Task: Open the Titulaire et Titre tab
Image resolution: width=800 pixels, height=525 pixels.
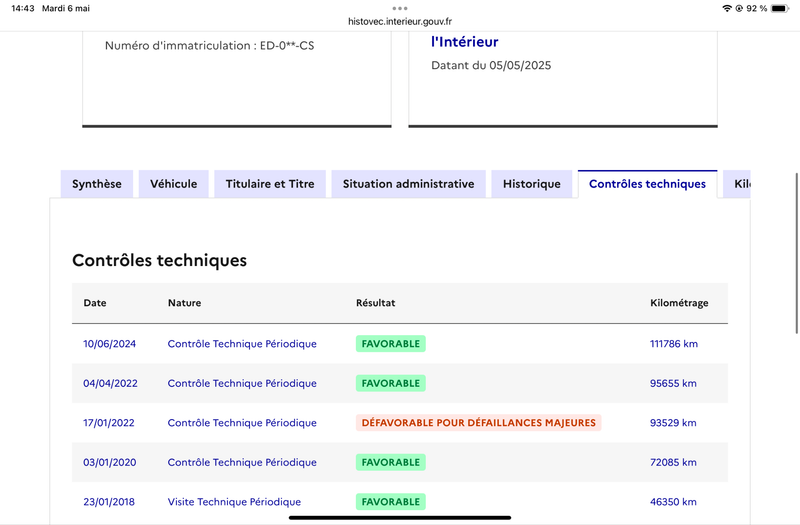Action: [x=270, y=184]
